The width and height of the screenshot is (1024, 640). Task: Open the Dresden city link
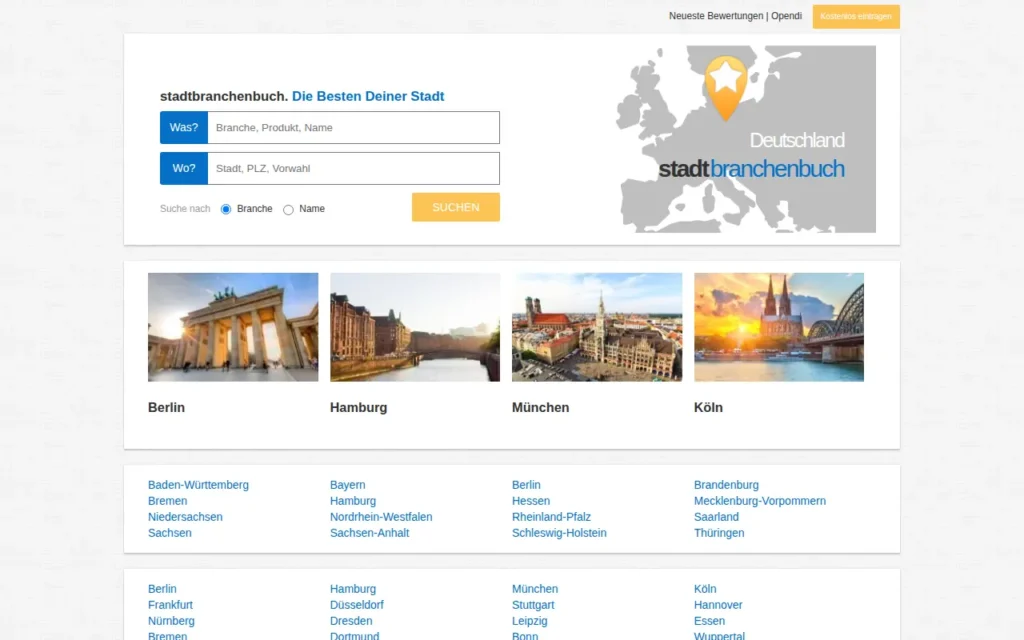[x=351, y=621]
